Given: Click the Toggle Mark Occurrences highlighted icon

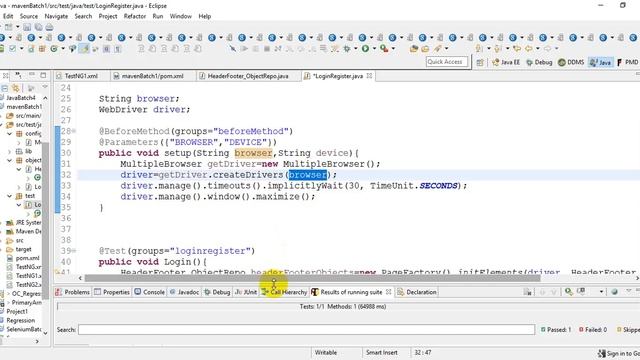Looking at the screenshot, I should click(84, 49).
